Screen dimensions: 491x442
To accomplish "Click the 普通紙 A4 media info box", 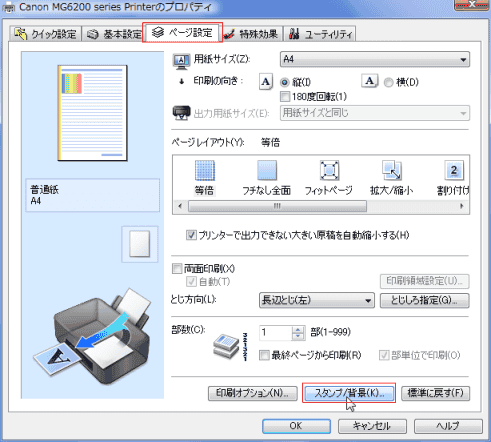I will point(93,195).
